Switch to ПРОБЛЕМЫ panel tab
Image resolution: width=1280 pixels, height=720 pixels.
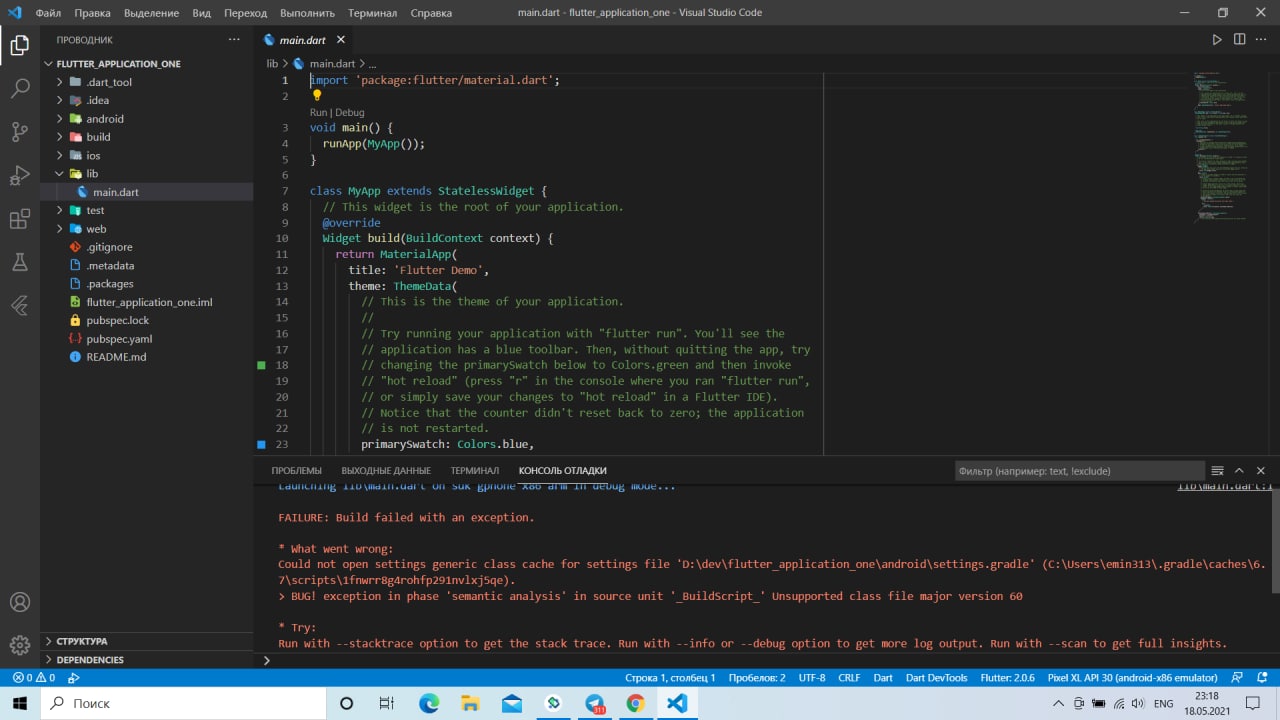296,471
